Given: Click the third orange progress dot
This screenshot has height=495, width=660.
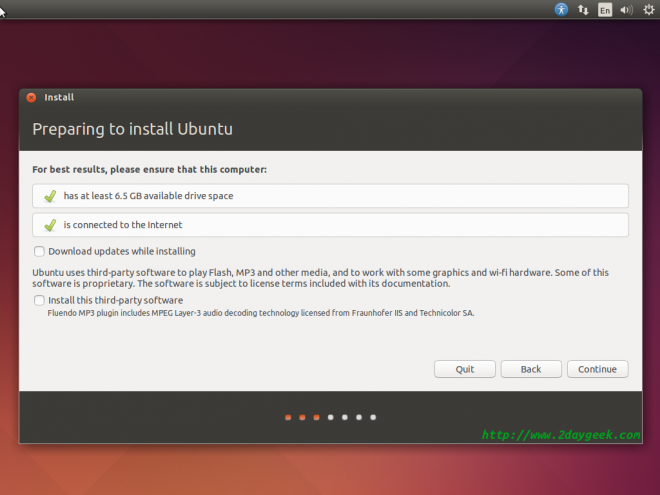Looking at the screenshot, I should pos(316,416).
